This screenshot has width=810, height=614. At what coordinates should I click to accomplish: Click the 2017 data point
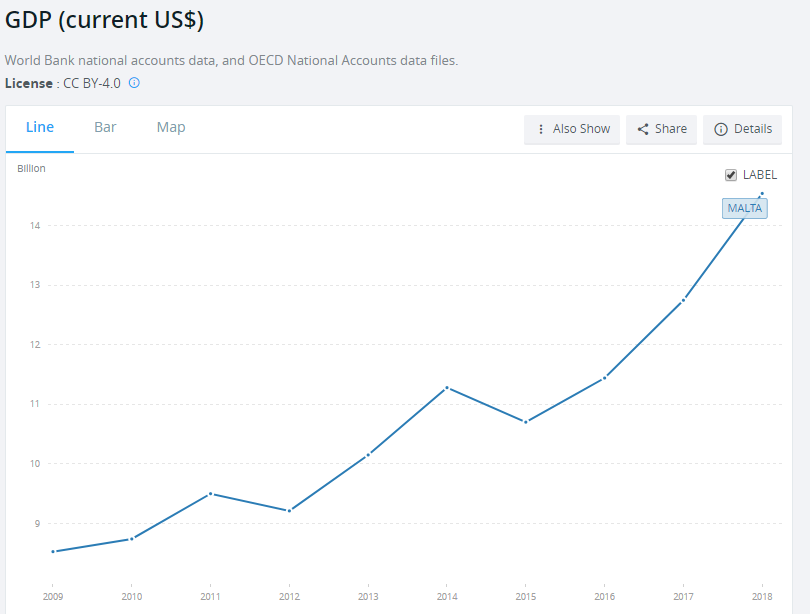pos(683,300)
